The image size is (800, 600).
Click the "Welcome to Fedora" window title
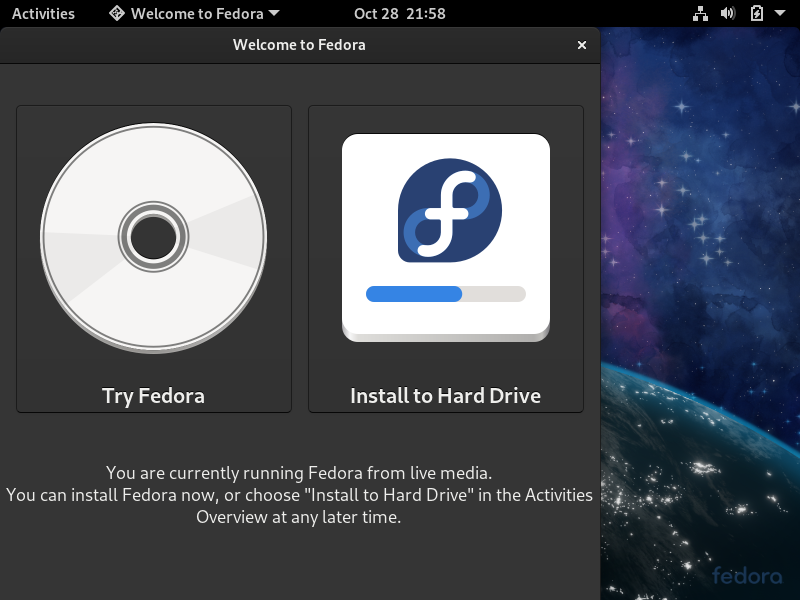click(299, 45)
